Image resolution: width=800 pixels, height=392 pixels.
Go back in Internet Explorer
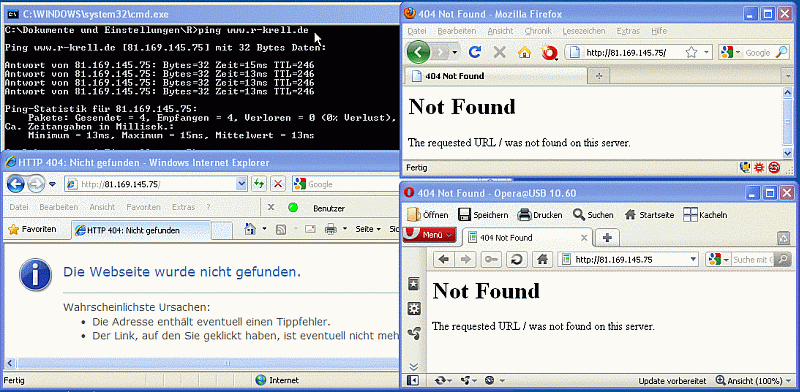click(16, 184)
